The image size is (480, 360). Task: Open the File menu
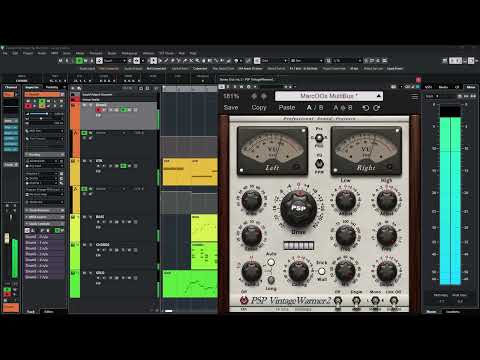(x=5, y=53)
